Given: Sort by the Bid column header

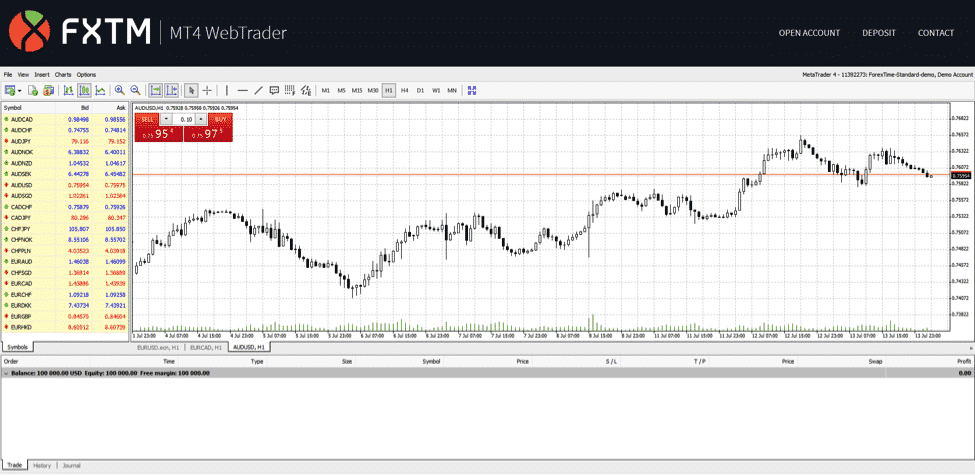Looking at the screenshot, I should click(73, 108).
